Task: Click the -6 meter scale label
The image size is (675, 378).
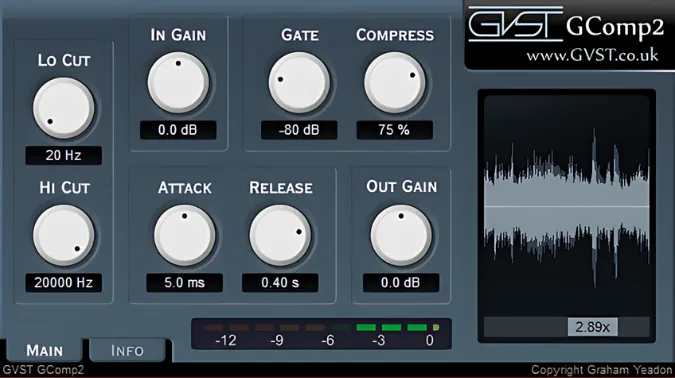Action: click(328, 341)
